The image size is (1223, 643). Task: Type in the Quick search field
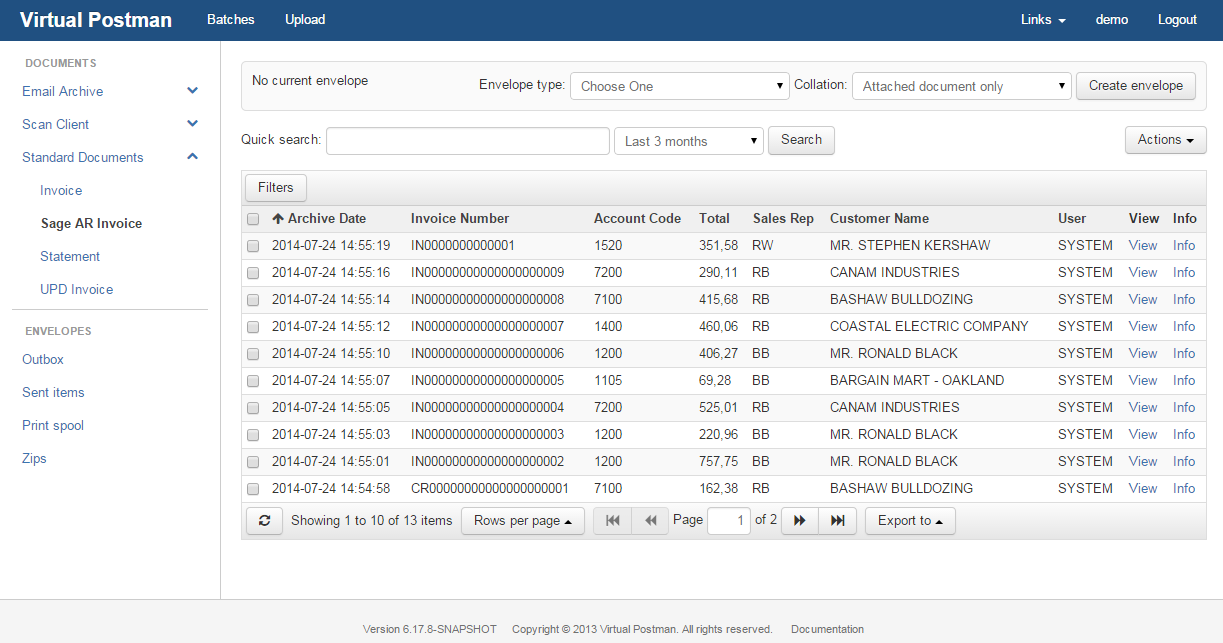(x=467, y=140)
